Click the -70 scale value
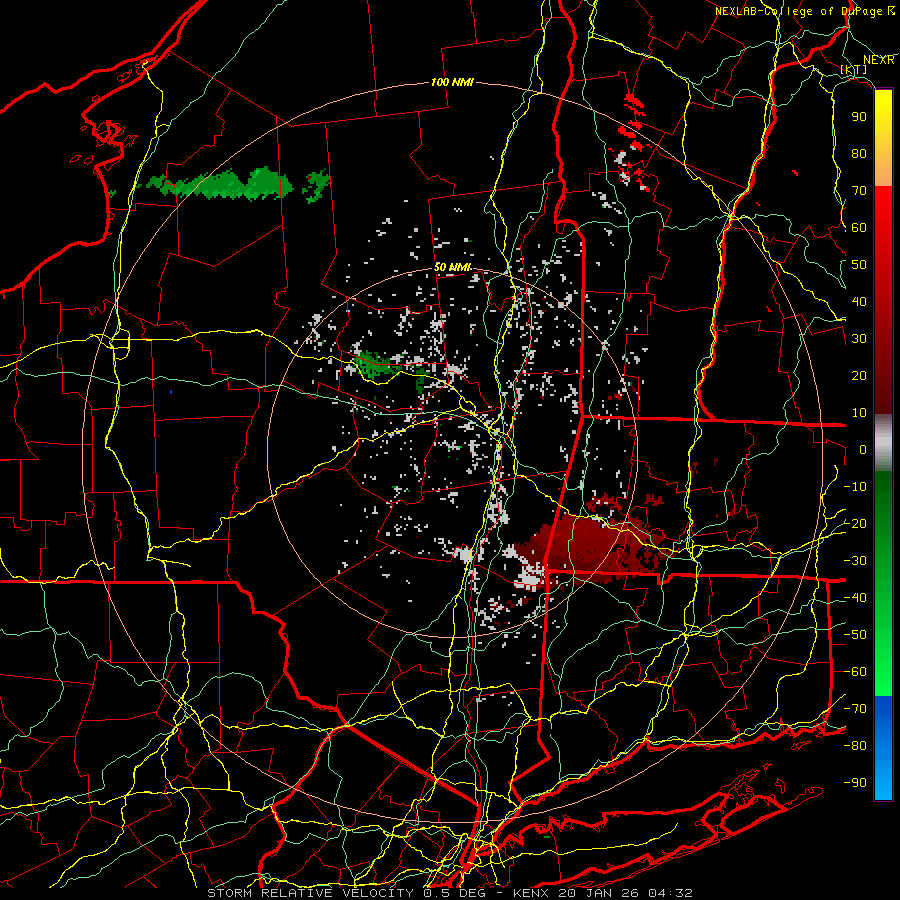This screenshot has width=900, height=900. [855, 708]
